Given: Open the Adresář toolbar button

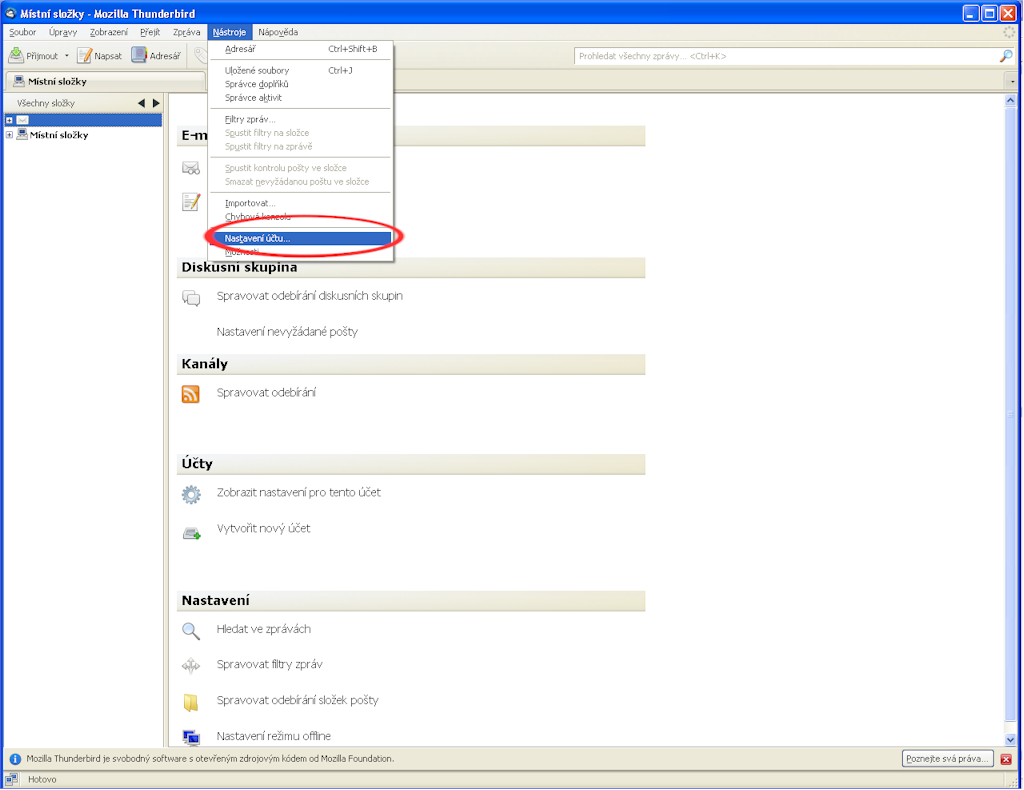Looking at the screenshot, I should pyautogui.click(x=156, y=56).
